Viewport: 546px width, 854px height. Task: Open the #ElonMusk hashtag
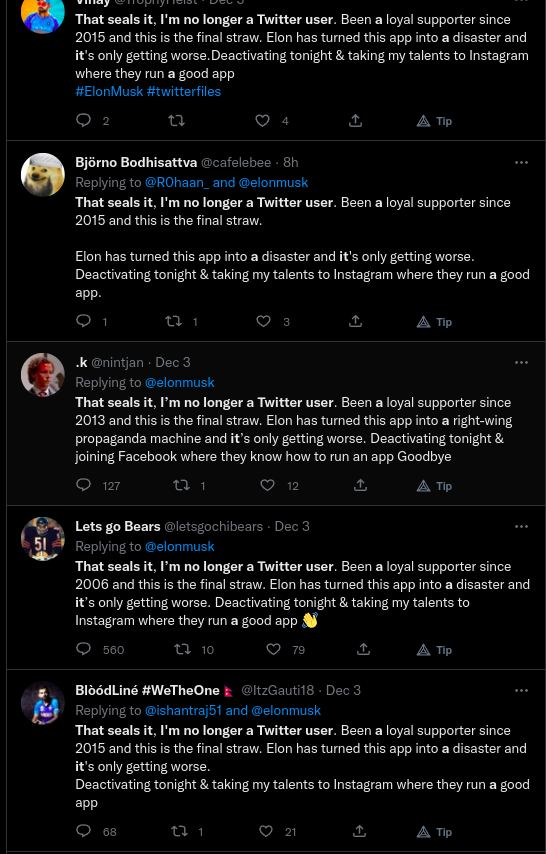[x=109, y=92]
